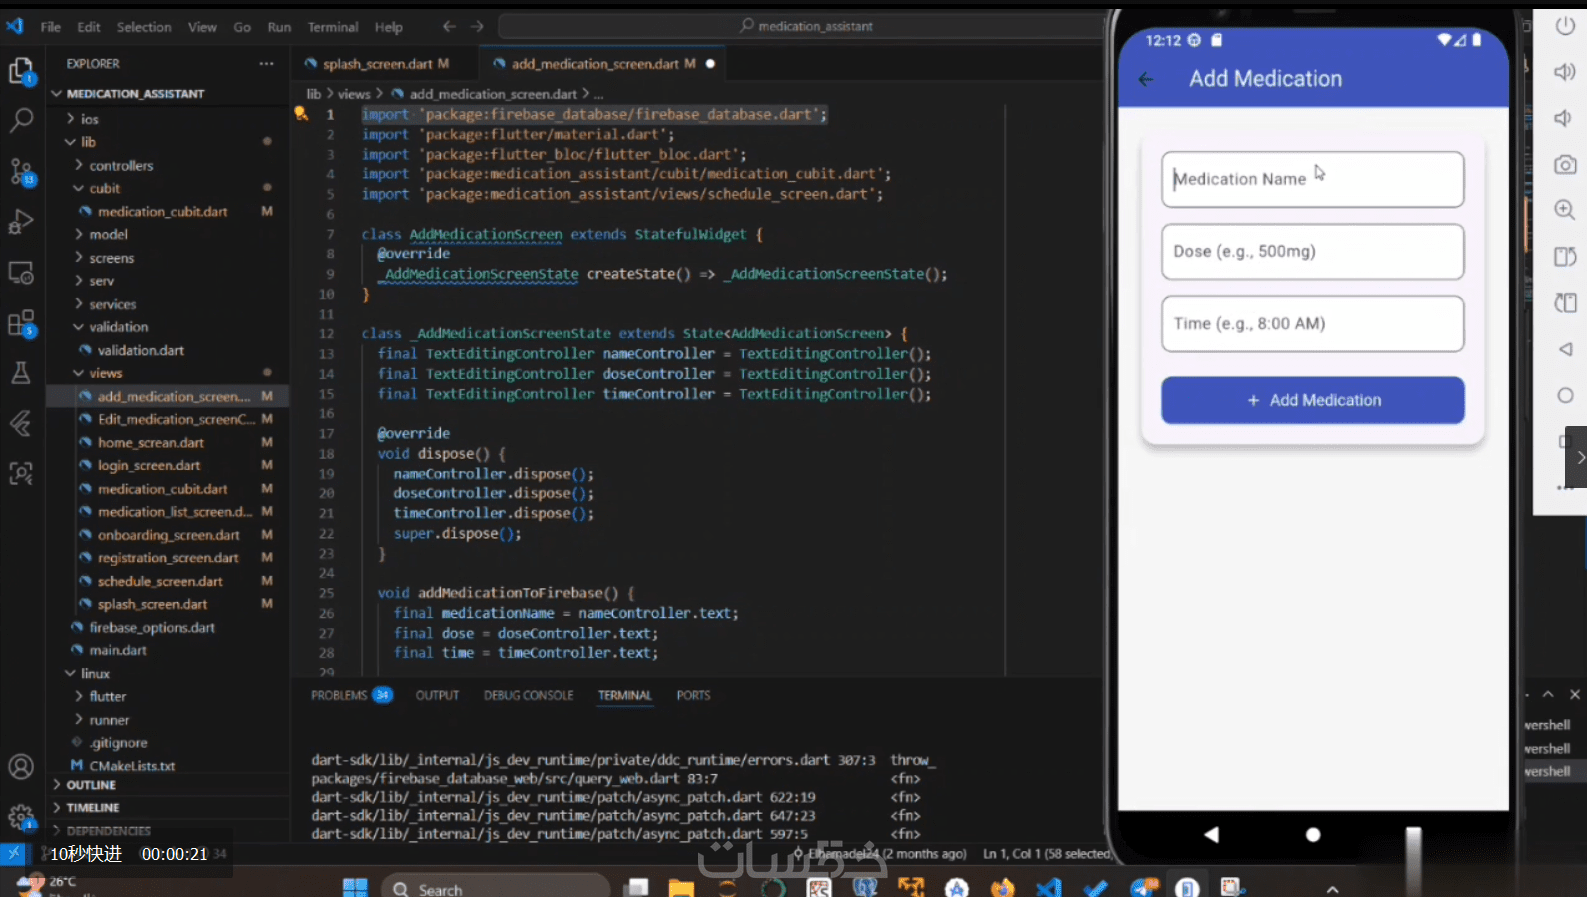Expand the controllers folder
The height and width of the screenshot is (897, 1587).
point(121,166)
